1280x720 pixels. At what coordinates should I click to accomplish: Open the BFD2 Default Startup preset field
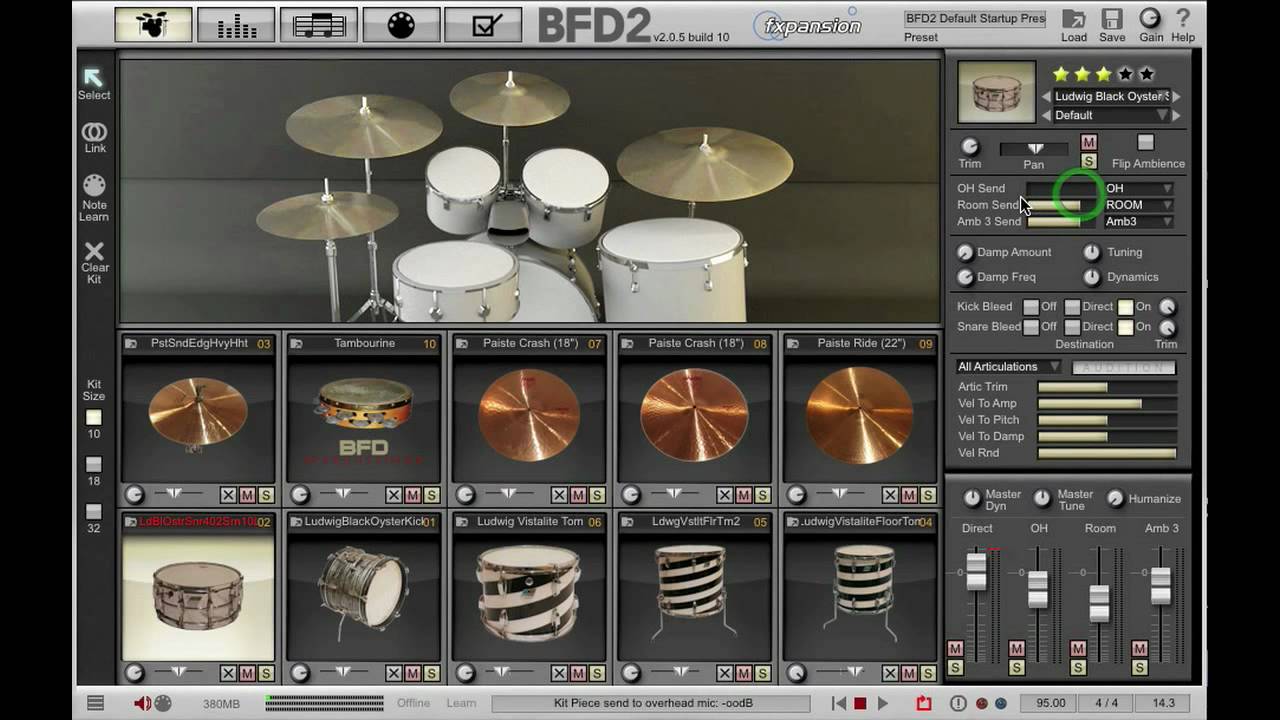(x=975, y=19)
